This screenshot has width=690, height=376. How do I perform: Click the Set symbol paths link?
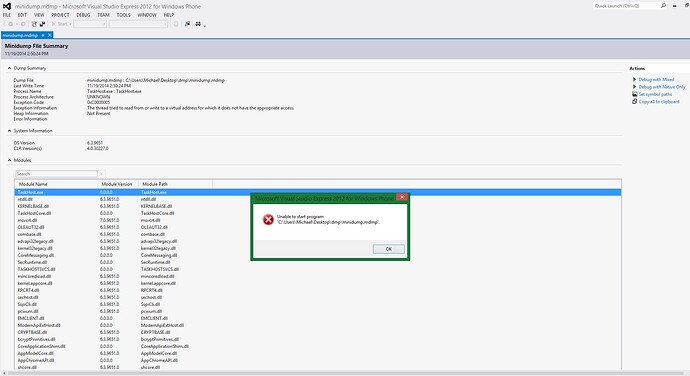tap(655, 94)
